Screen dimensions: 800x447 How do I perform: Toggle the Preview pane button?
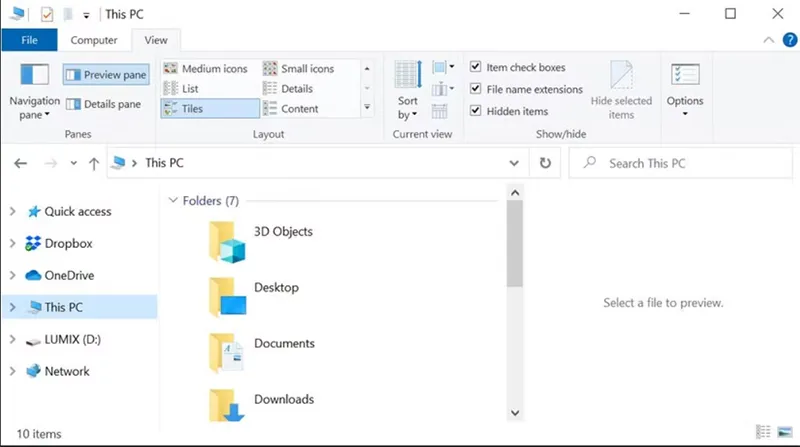coord(106,74)
